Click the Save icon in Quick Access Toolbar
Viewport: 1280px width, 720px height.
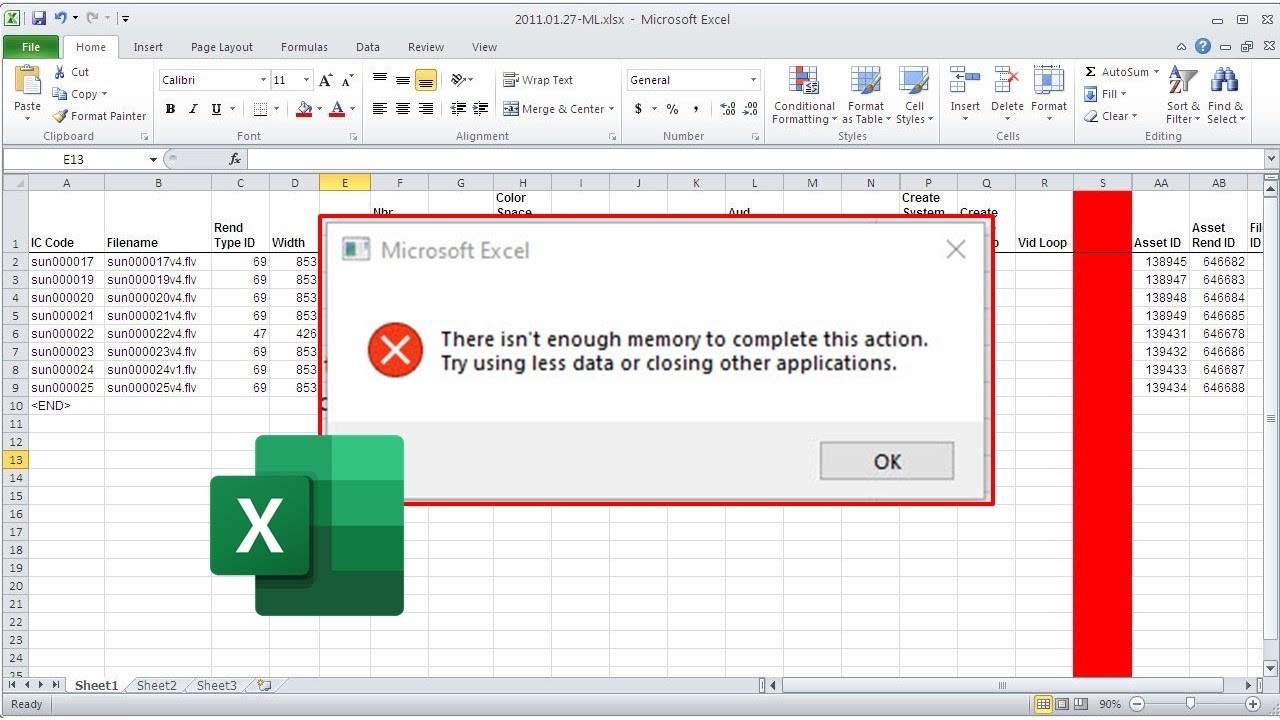[x=39, y=18]
